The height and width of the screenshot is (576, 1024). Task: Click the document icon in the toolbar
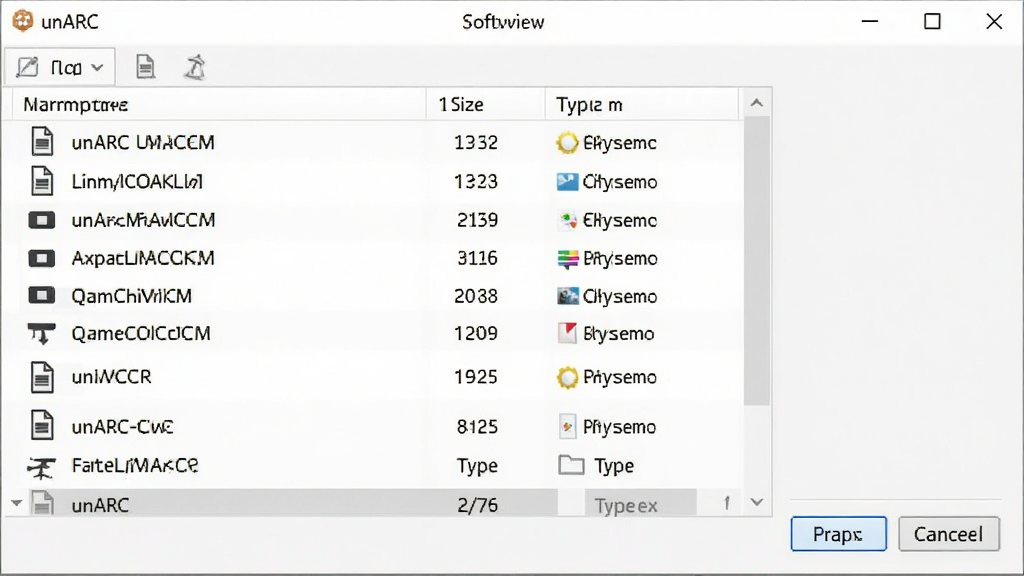coord(145,67)
